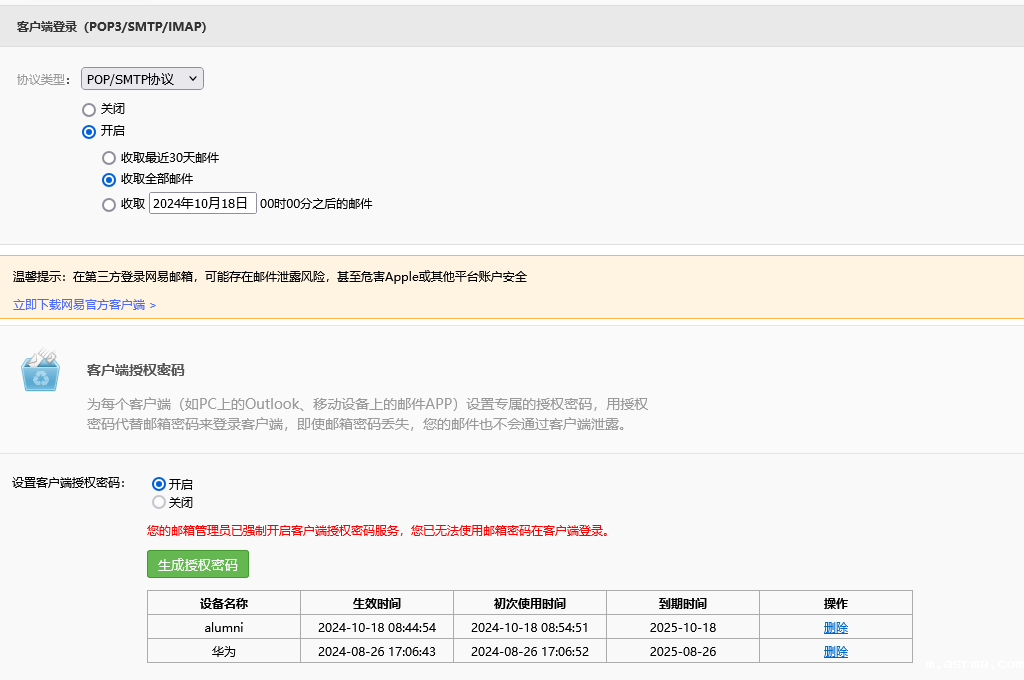The width and height of the screenshot is (1024, 680).
Task: Select the alumni device name cell
Action: coord(224,628)
